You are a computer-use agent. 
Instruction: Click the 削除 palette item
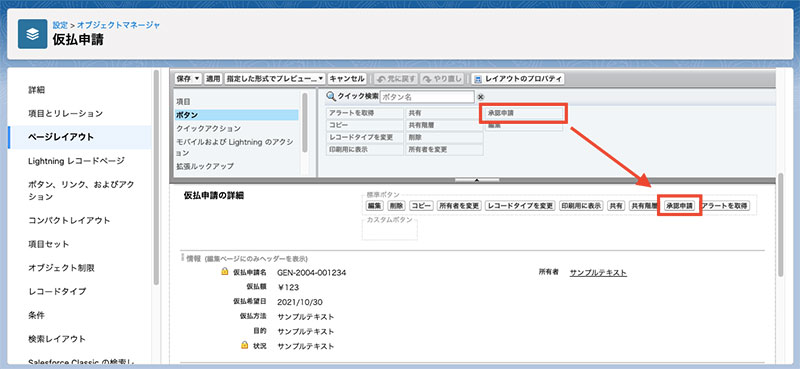(444, 137)
